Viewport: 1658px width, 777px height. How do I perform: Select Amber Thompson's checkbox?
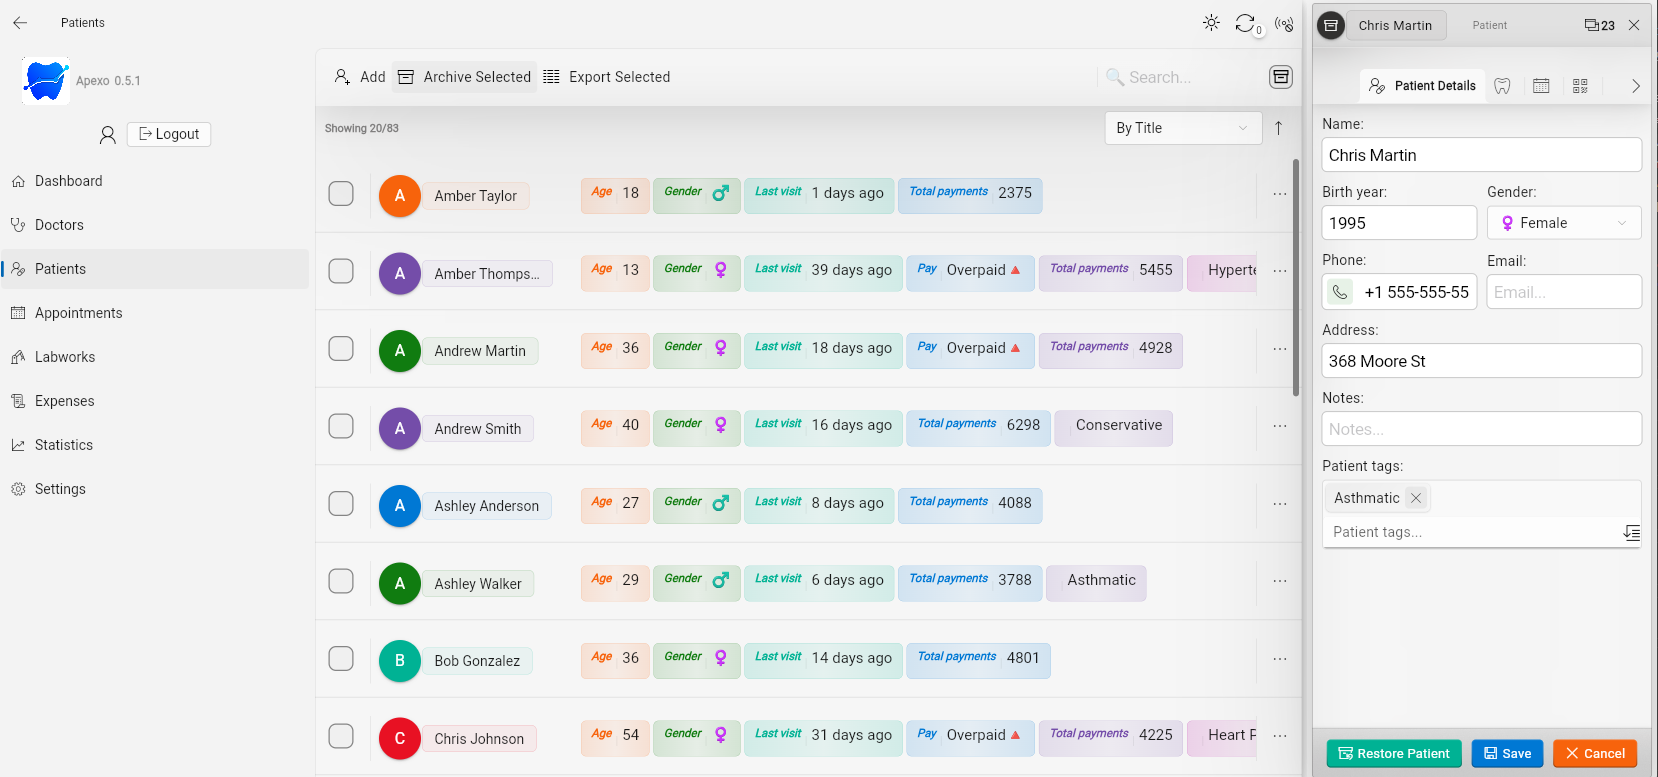(x=341, y=271)
